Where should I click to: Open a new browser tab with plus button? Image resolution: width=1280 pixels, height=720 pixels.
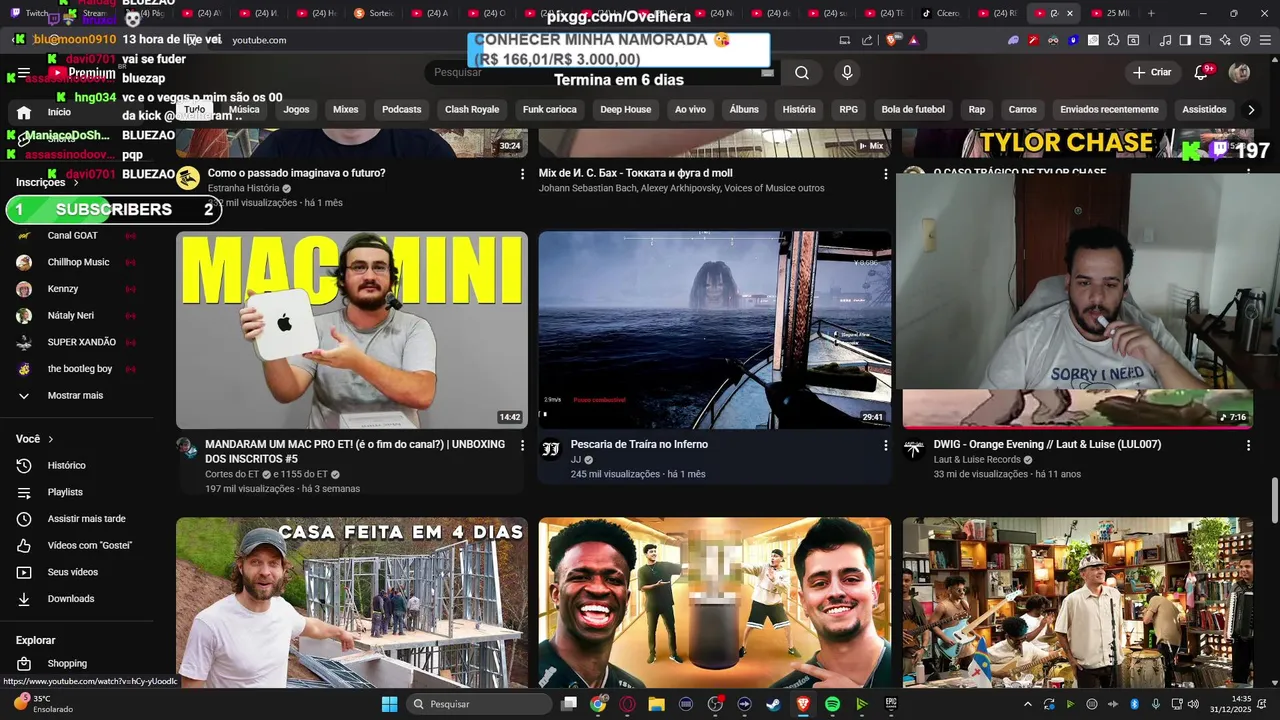1151,13
